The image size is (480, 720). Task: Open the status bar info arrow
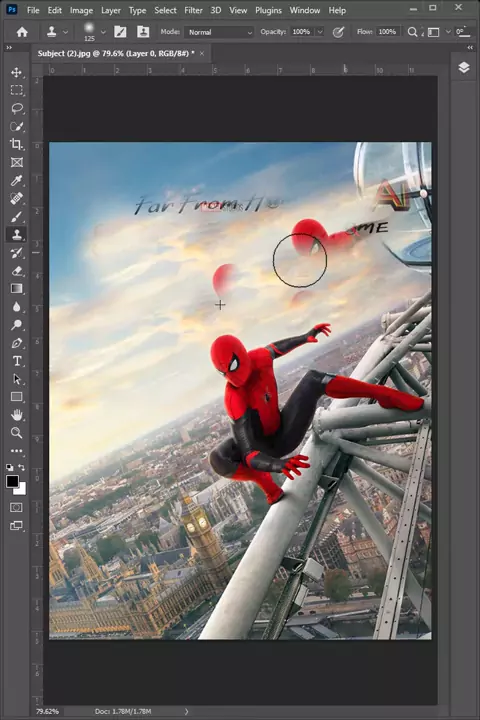point(186,711)
